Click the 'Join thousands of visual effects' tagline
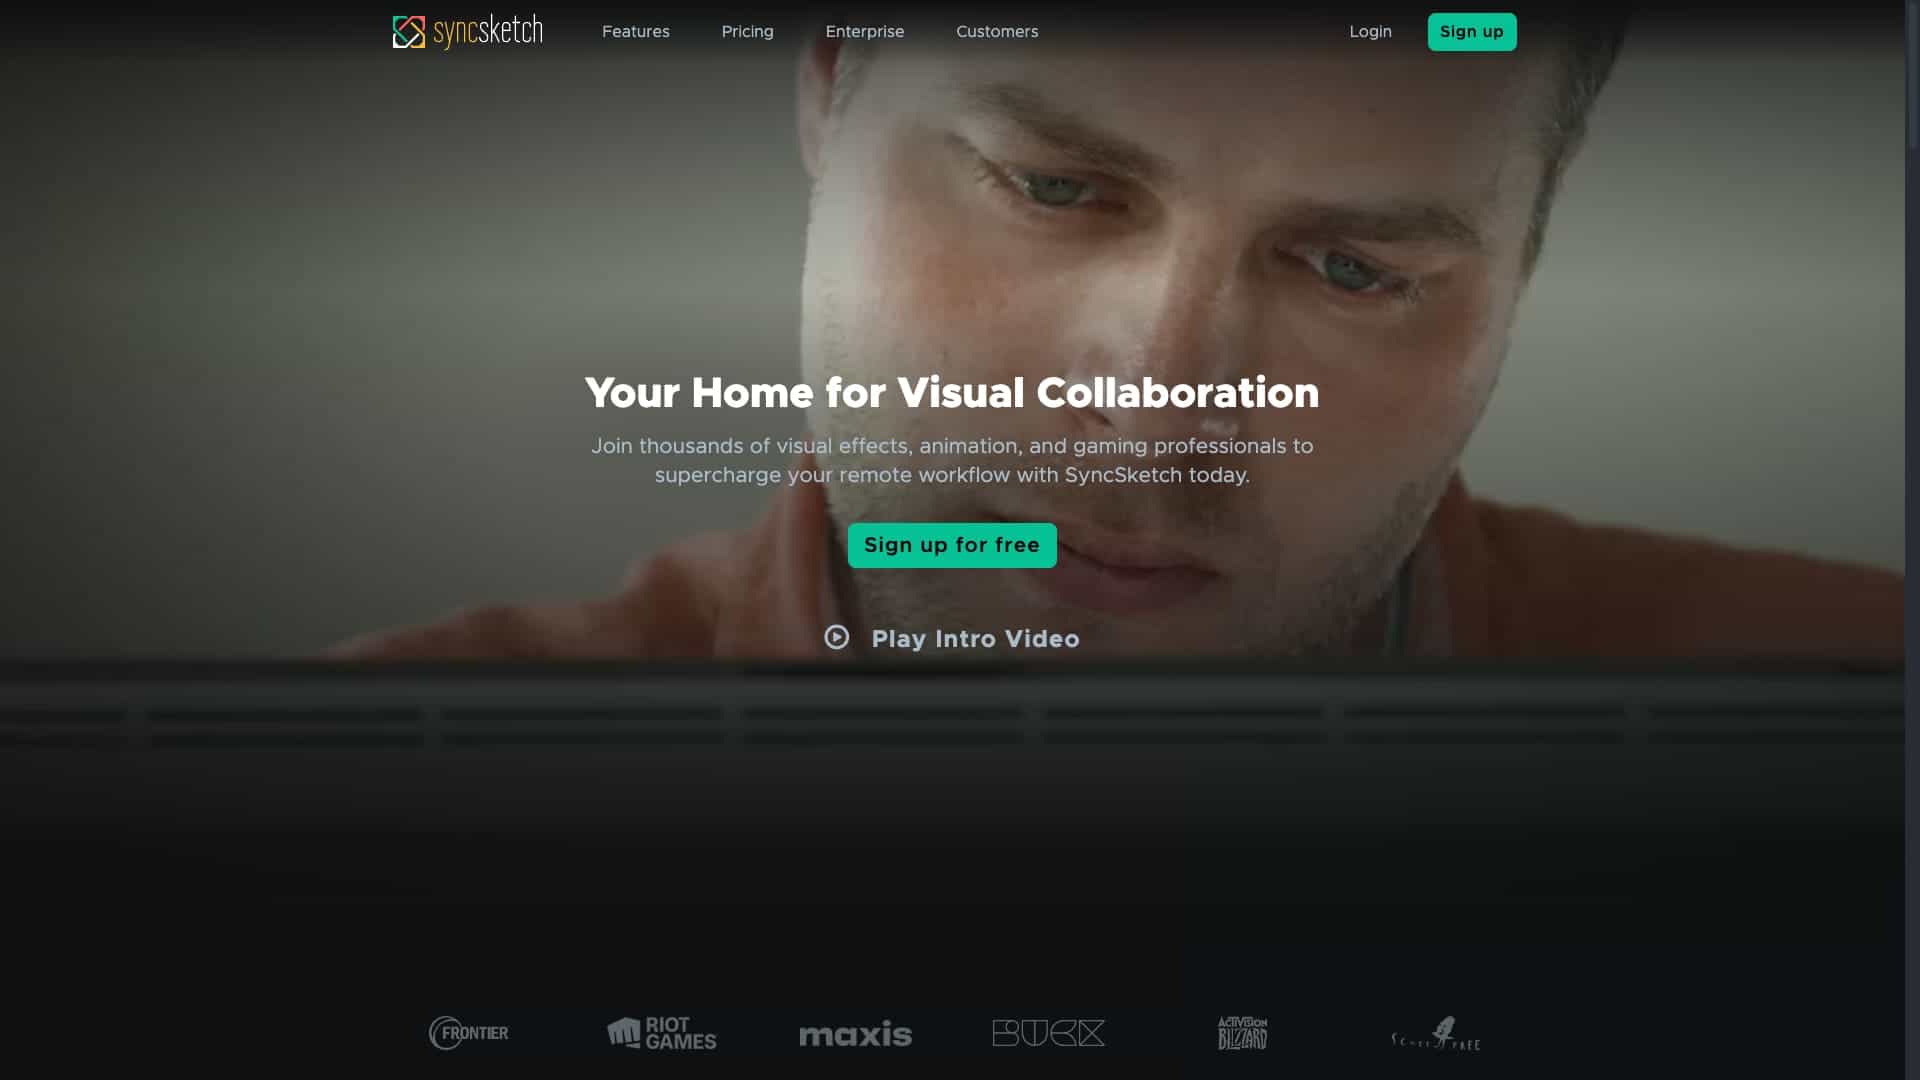1920x1080 pixels. click(952, 460)
